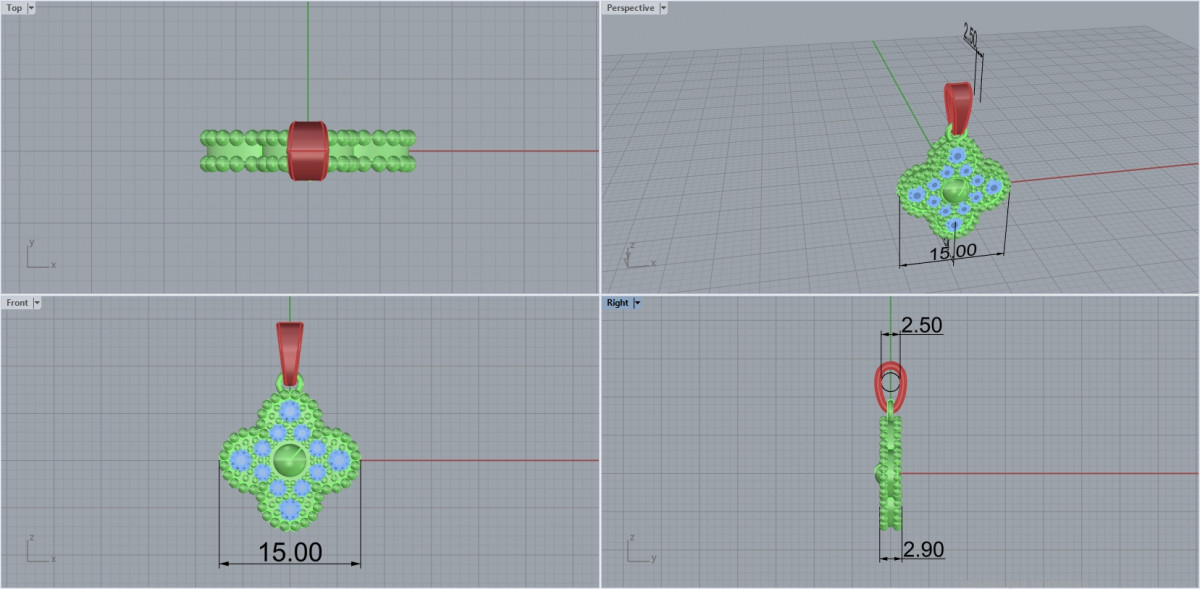The image size is (1200, 589).
Task: Select the red bail in Perspective view
Action: tap(957, 108)
